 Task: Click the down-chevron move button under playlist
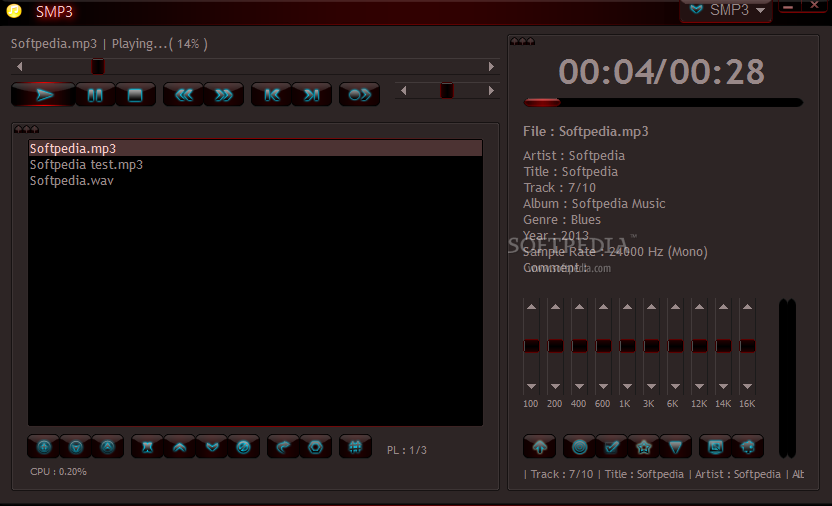pyautogui.click(x=212, y=447)
